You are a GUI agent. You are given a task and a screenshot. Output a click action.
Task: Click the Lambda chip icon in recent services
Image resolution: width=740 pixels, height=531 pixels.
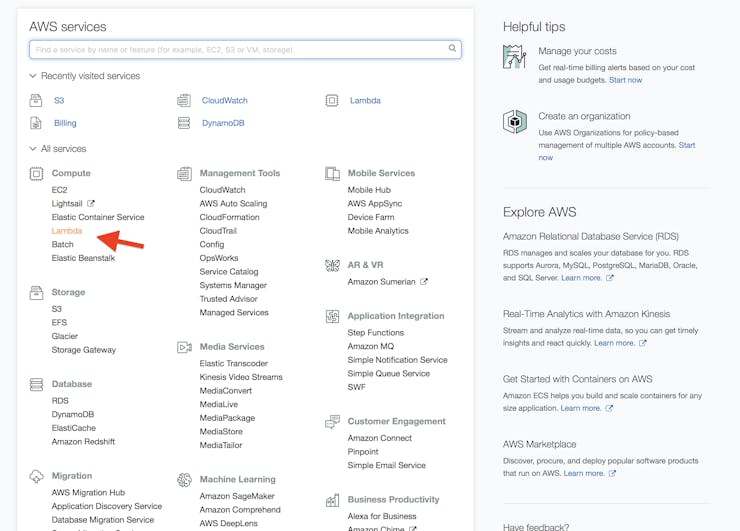point(332,100)
